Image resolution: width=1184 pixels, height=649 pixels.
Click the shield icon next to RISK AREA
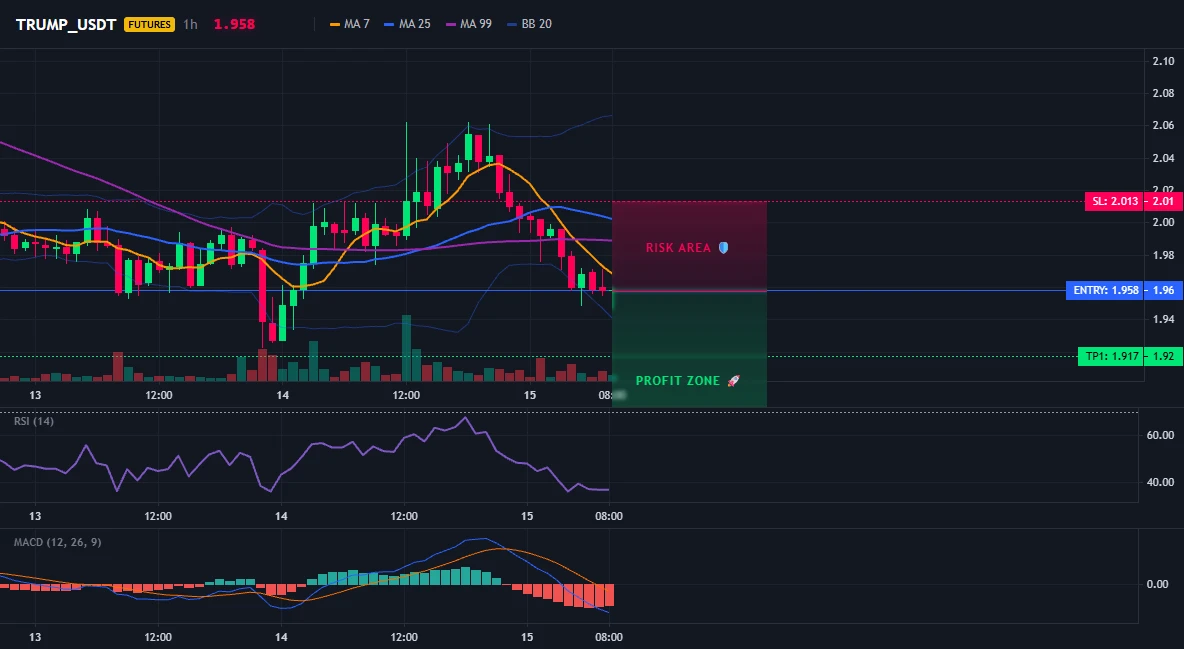tap(723, 247)
